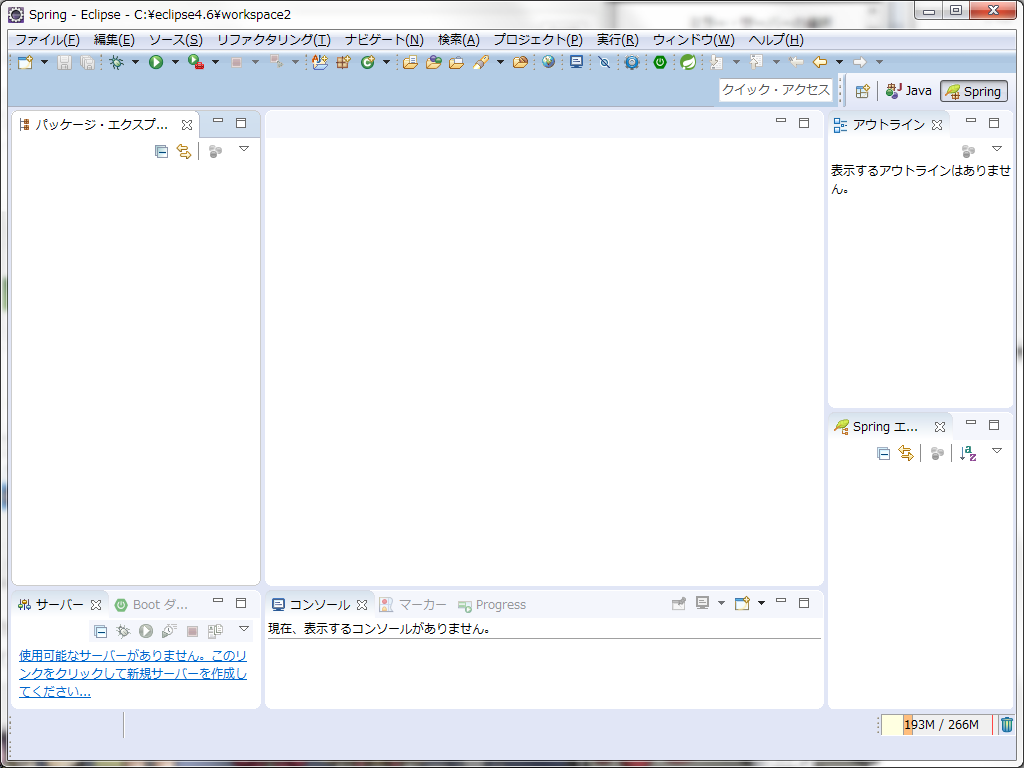This screenshot has width=1024, height=768.
Task: Open the New Wizard toolbar icon
Action: point(24,61)
